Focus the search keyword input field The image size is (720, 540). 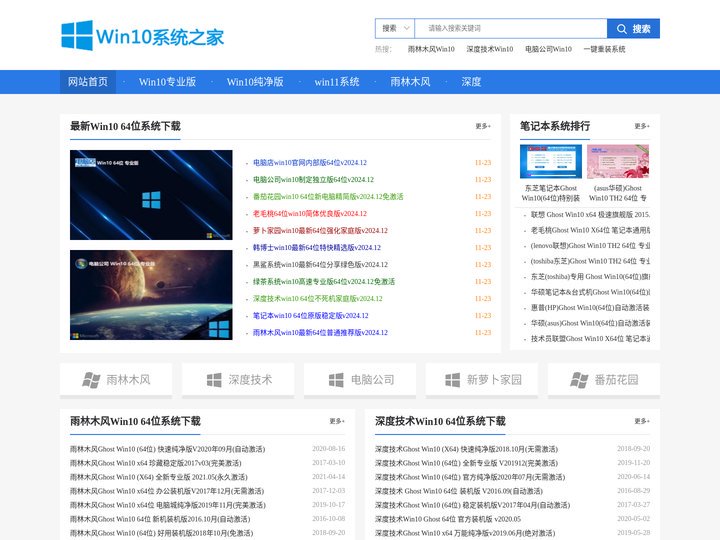(x=511, y=28)
